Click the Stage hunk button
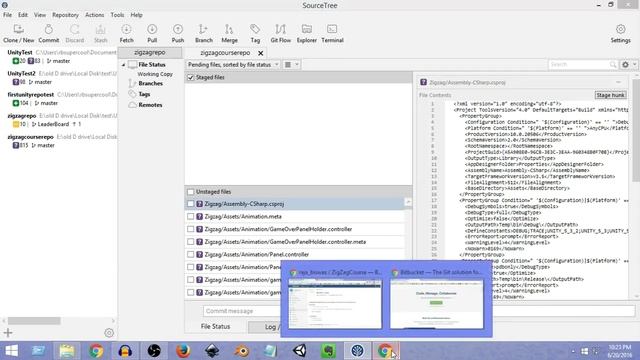Screen dimensions: 640x360 [610, 95]
